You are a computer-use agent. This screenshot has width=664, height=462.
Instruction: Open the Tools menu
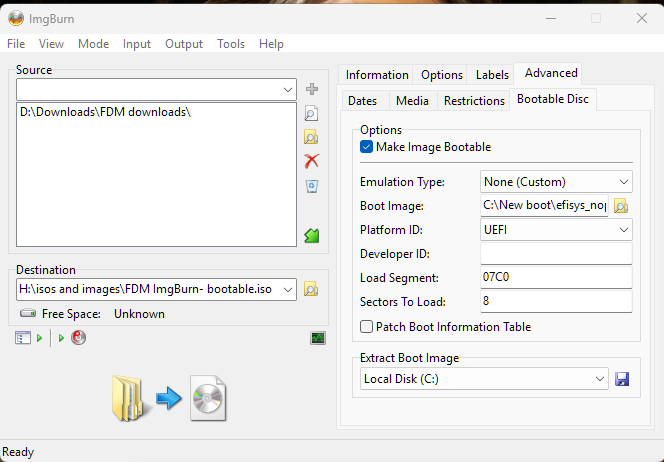point(231,44)
